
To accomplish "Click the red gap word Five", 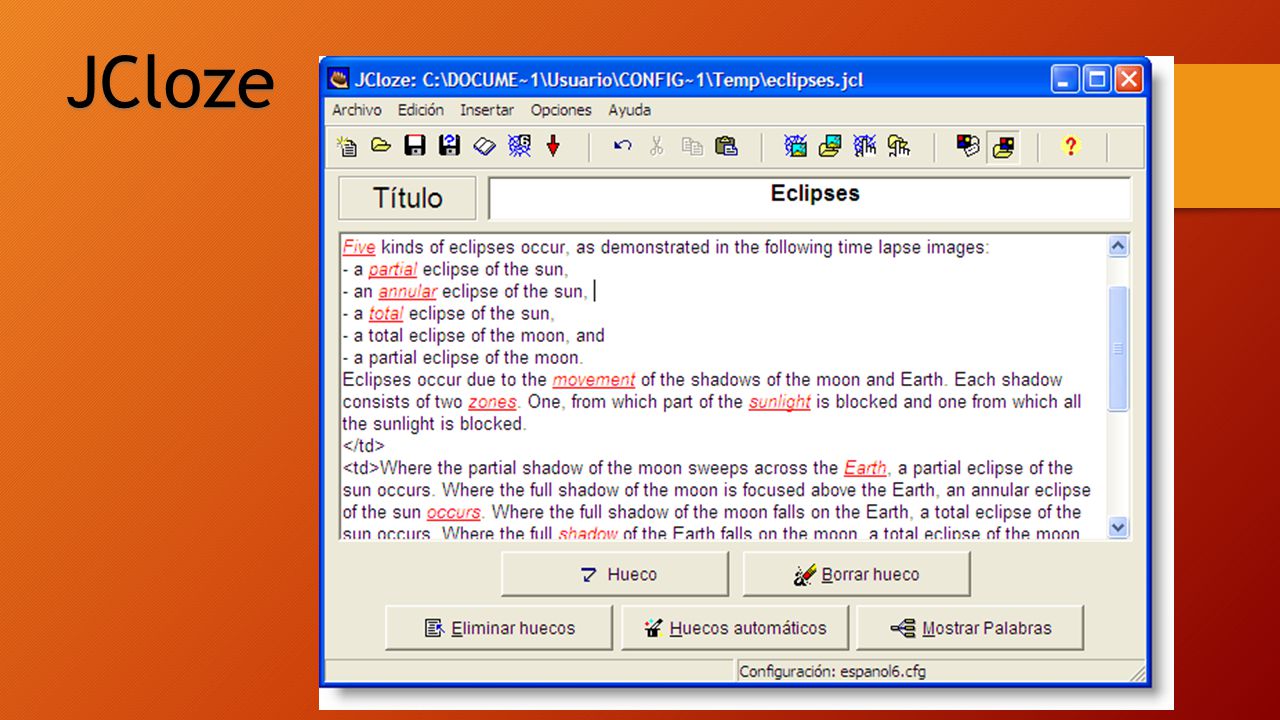I will tap(359, 247).
